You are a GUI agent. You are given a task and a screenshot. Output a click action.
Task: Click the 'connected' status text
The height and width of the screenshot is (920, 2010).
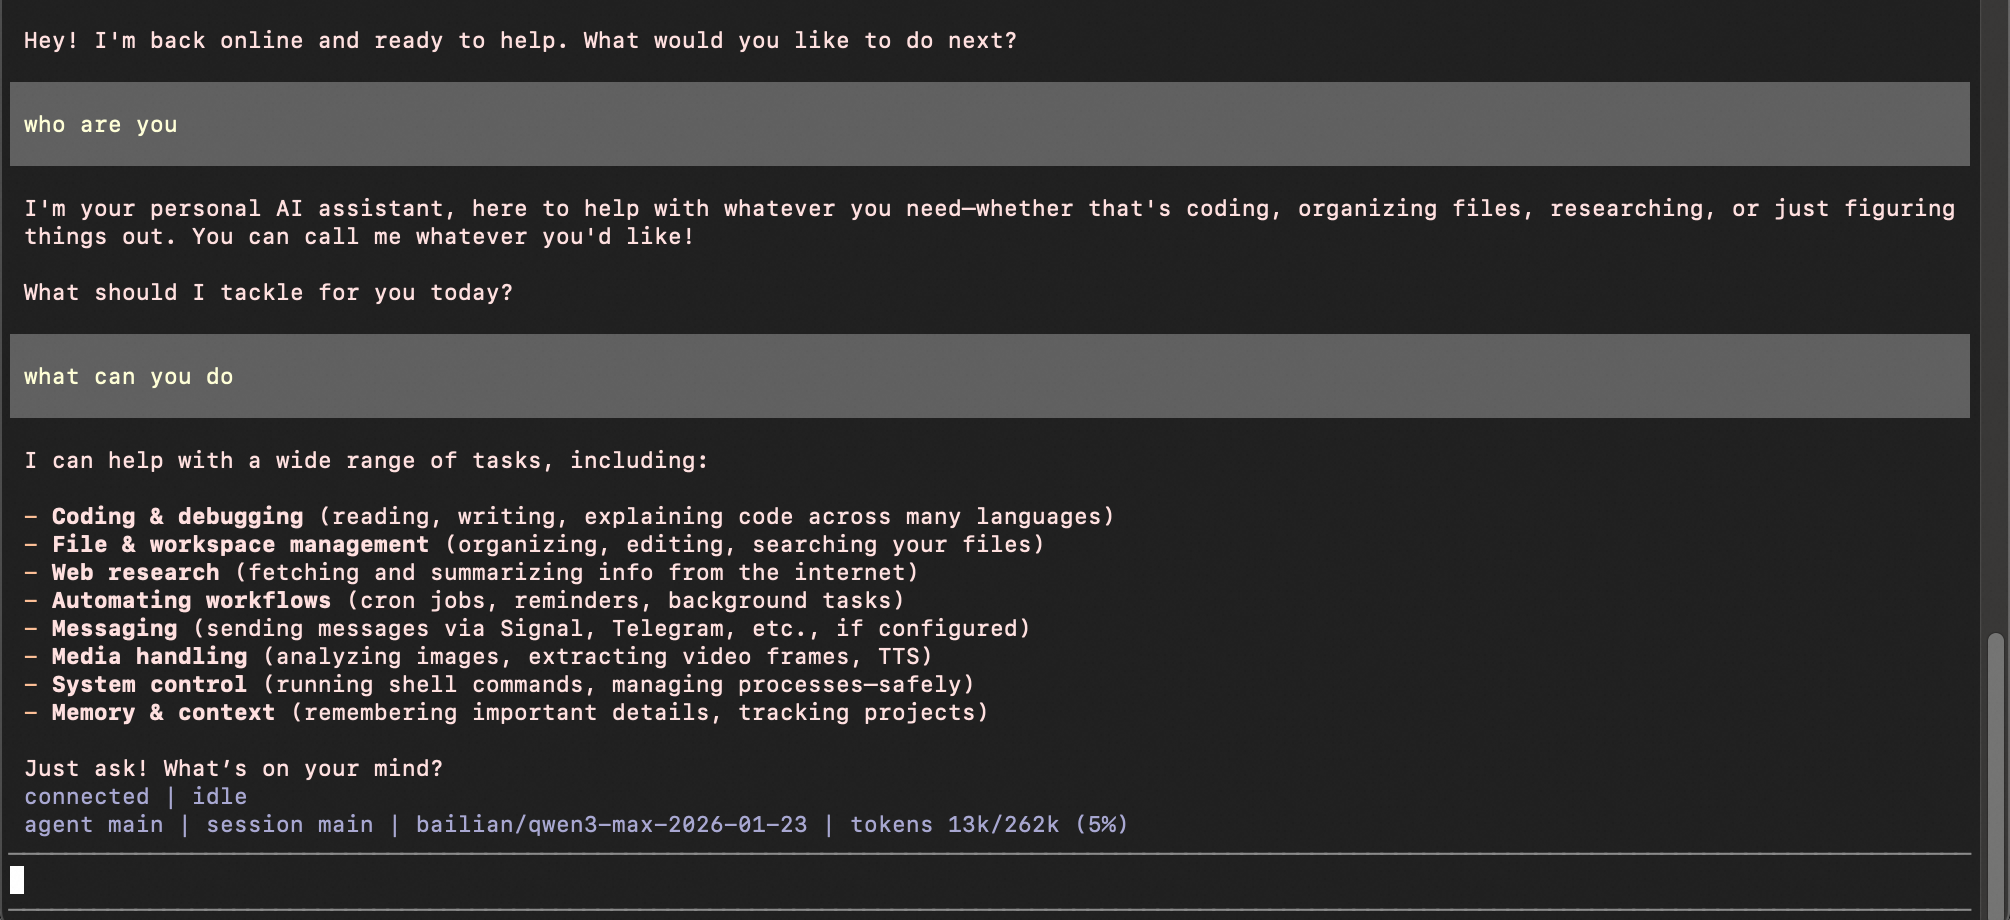point(87,797)
